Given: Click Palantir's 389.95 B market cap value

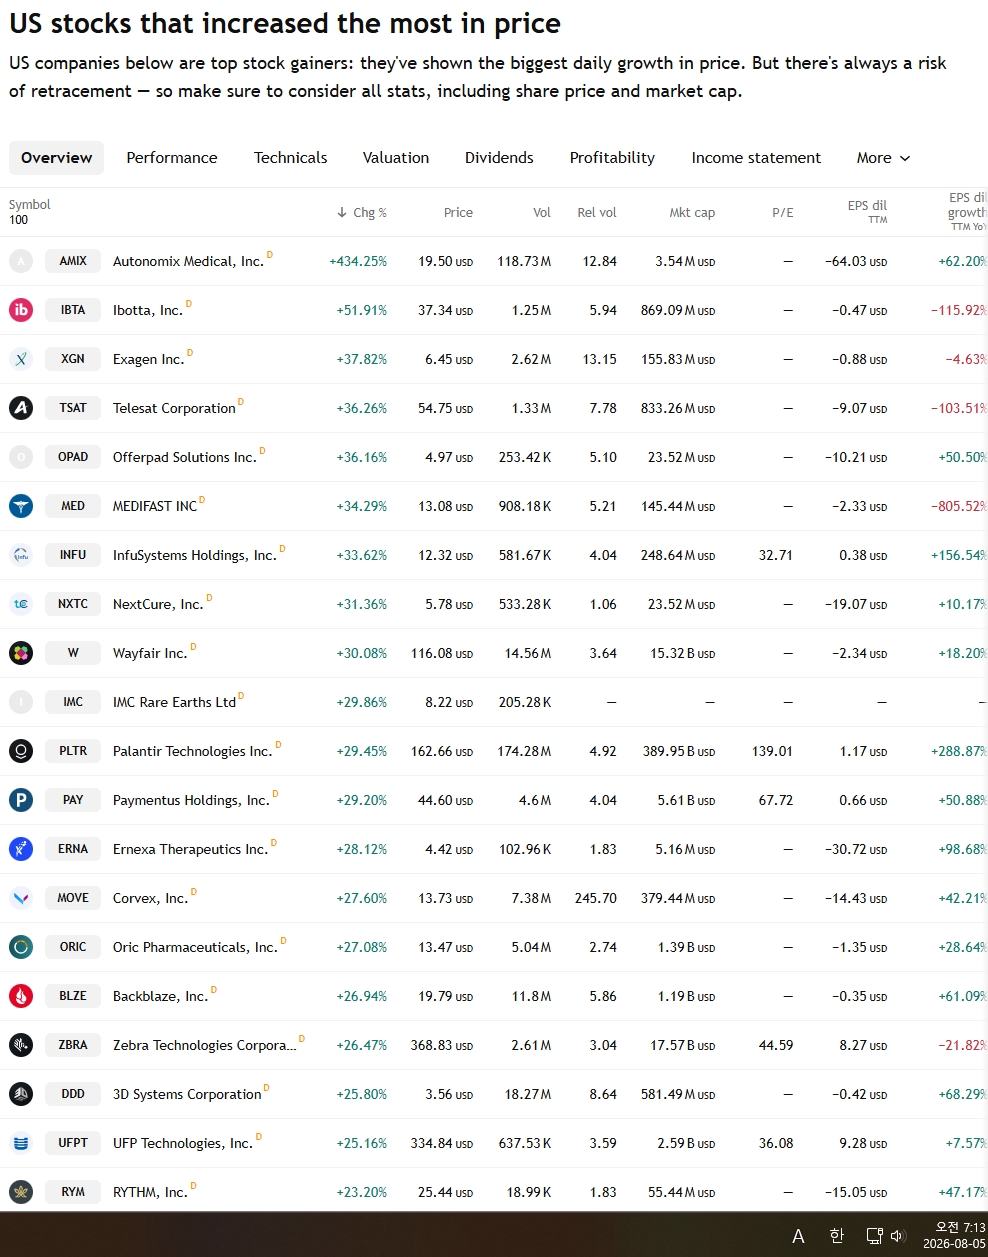Looking at the screenshot, I should tap(679, 751).
